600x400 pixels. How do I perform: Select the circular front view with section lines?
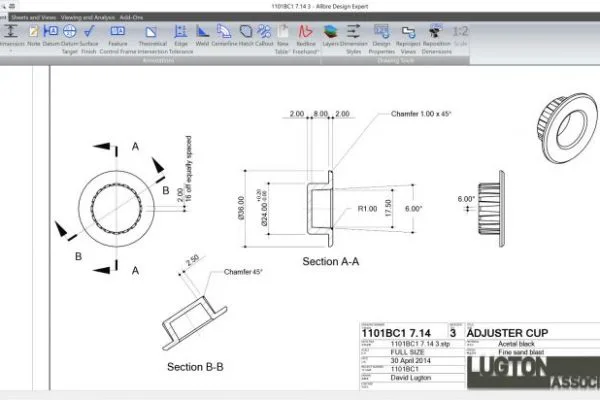(x=116, y=209)
